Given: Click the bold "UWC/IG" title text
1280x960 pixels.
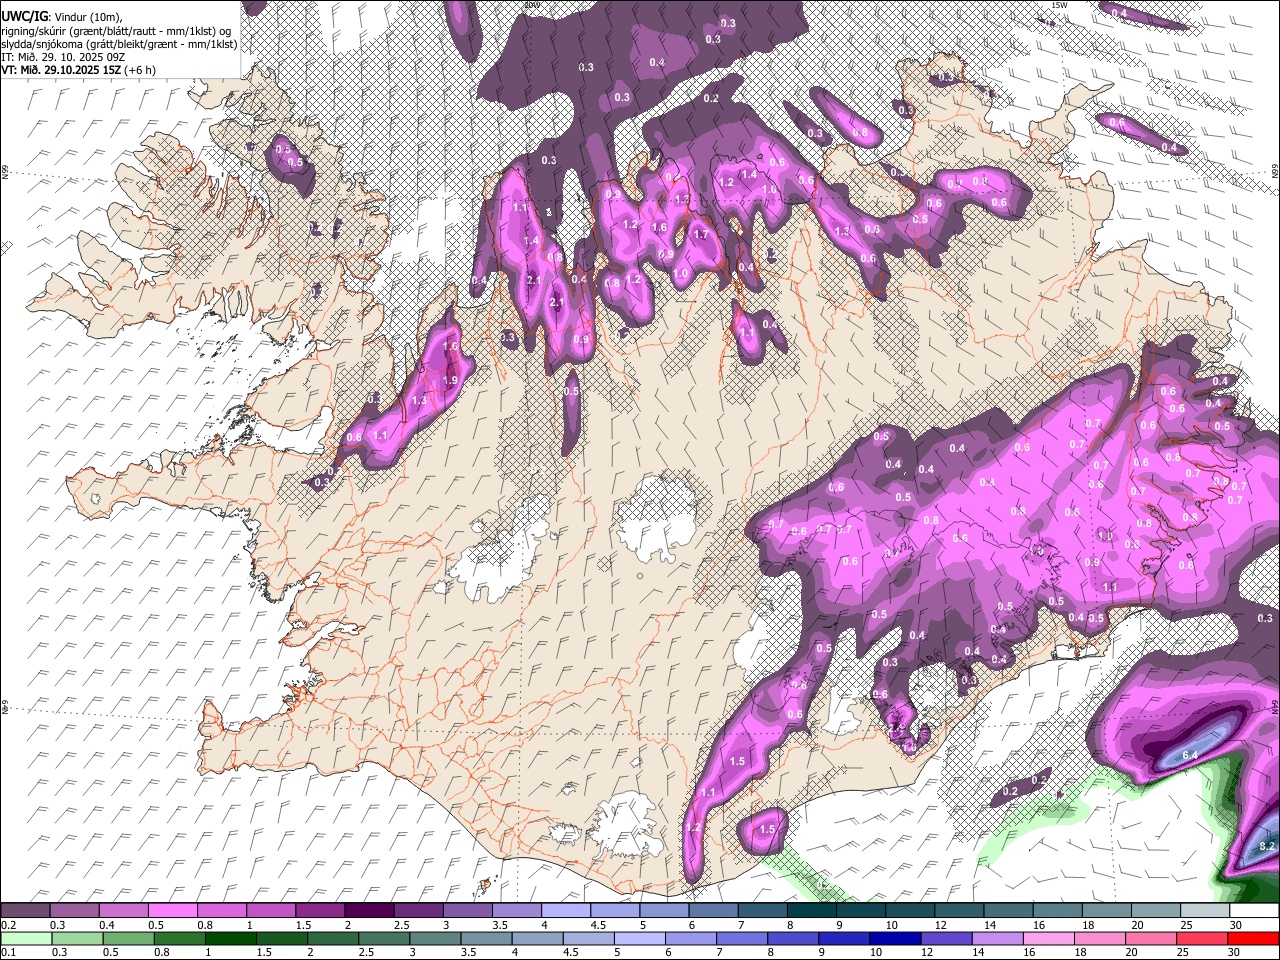Looking at the screenshot, I should 23,17.
